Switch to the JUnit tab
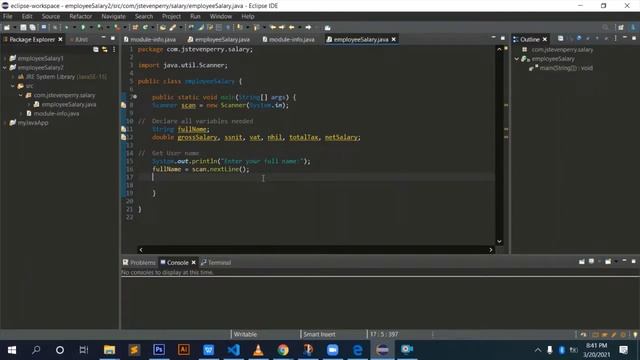 coord(79,40)
